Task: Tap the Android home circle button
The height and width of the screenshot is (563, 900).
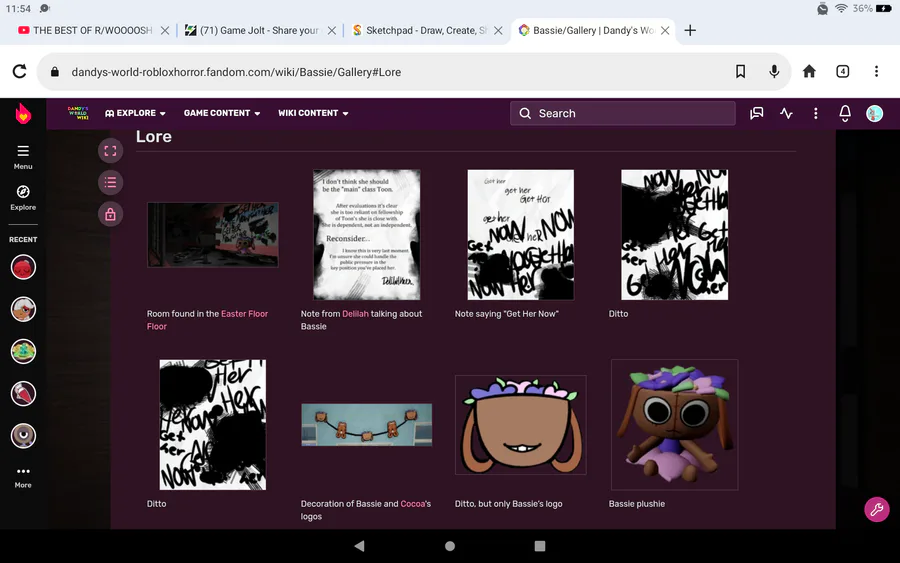Action: tap(450, 546)
